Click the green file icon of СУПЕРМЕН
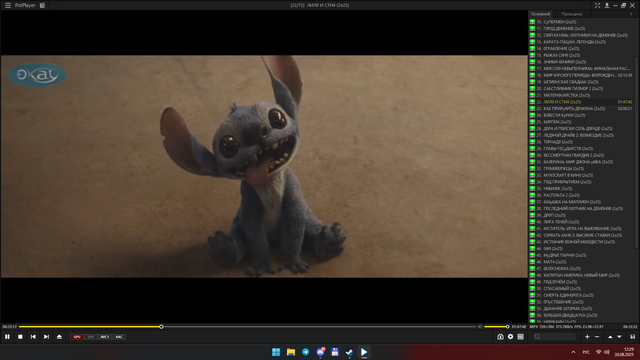 (x=532, y=22)
